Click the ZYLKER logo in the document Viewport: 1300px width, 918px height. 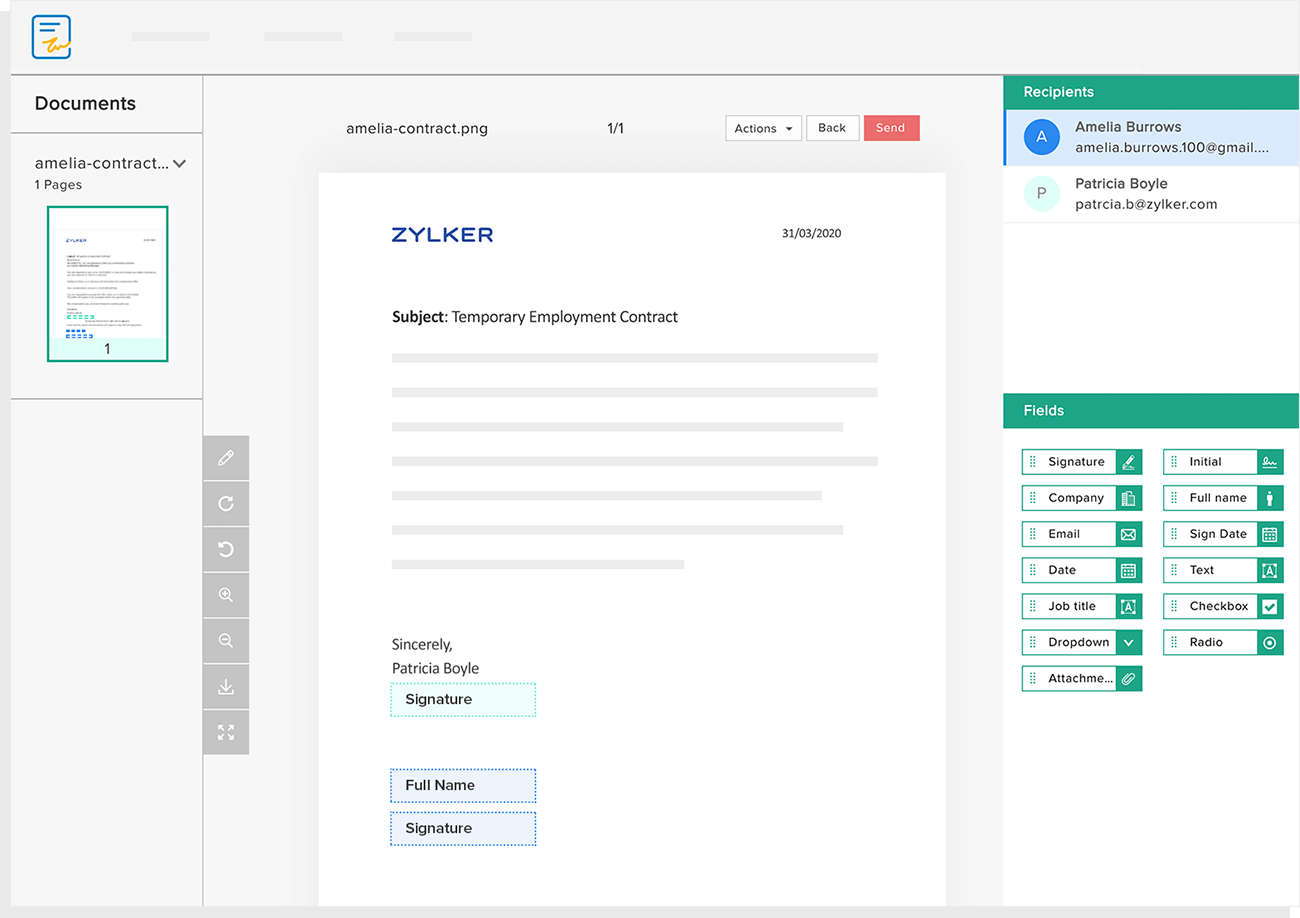click(442, 235)
